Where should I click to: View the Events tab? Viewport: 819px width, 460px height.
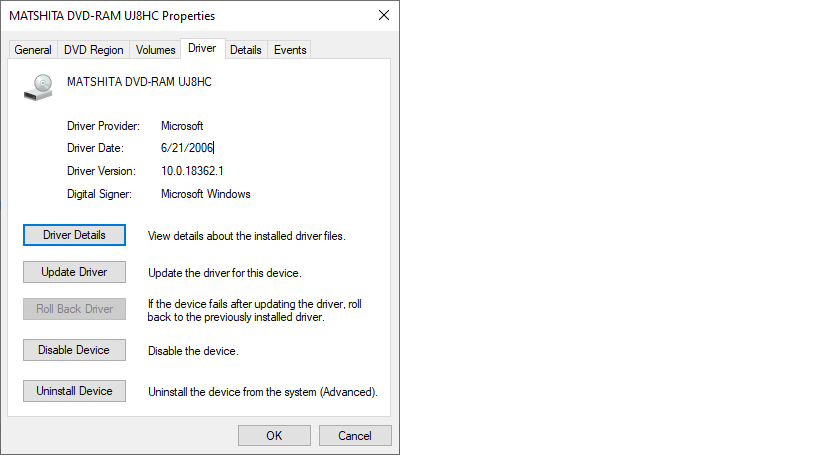[290, 50]
